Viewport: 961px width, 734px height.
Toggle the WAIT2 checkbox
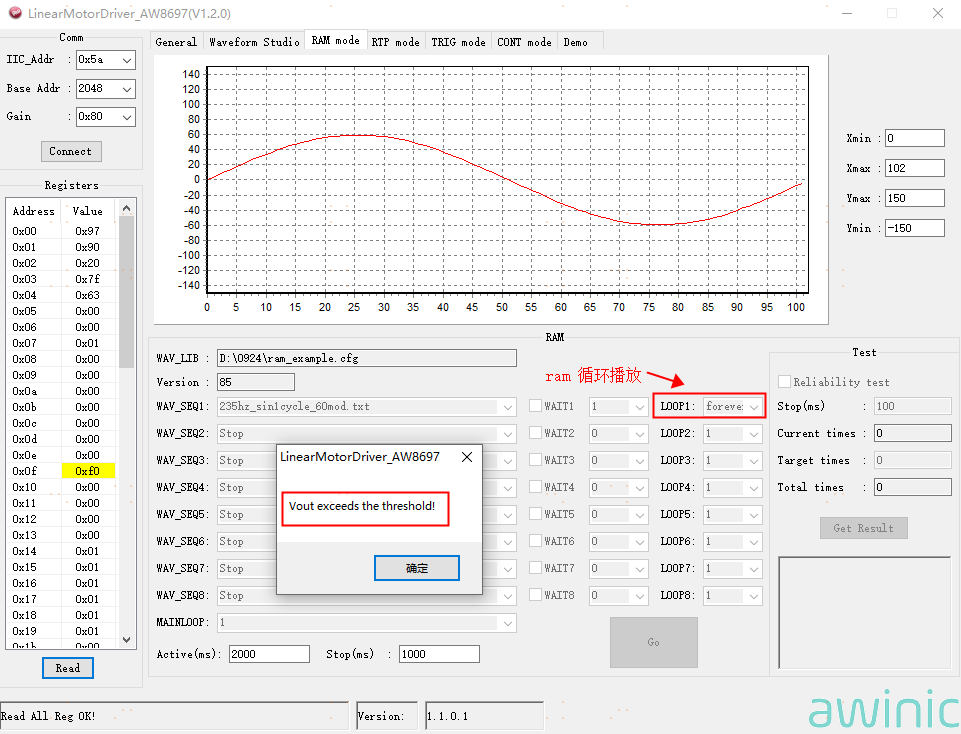tap(536, 433)
